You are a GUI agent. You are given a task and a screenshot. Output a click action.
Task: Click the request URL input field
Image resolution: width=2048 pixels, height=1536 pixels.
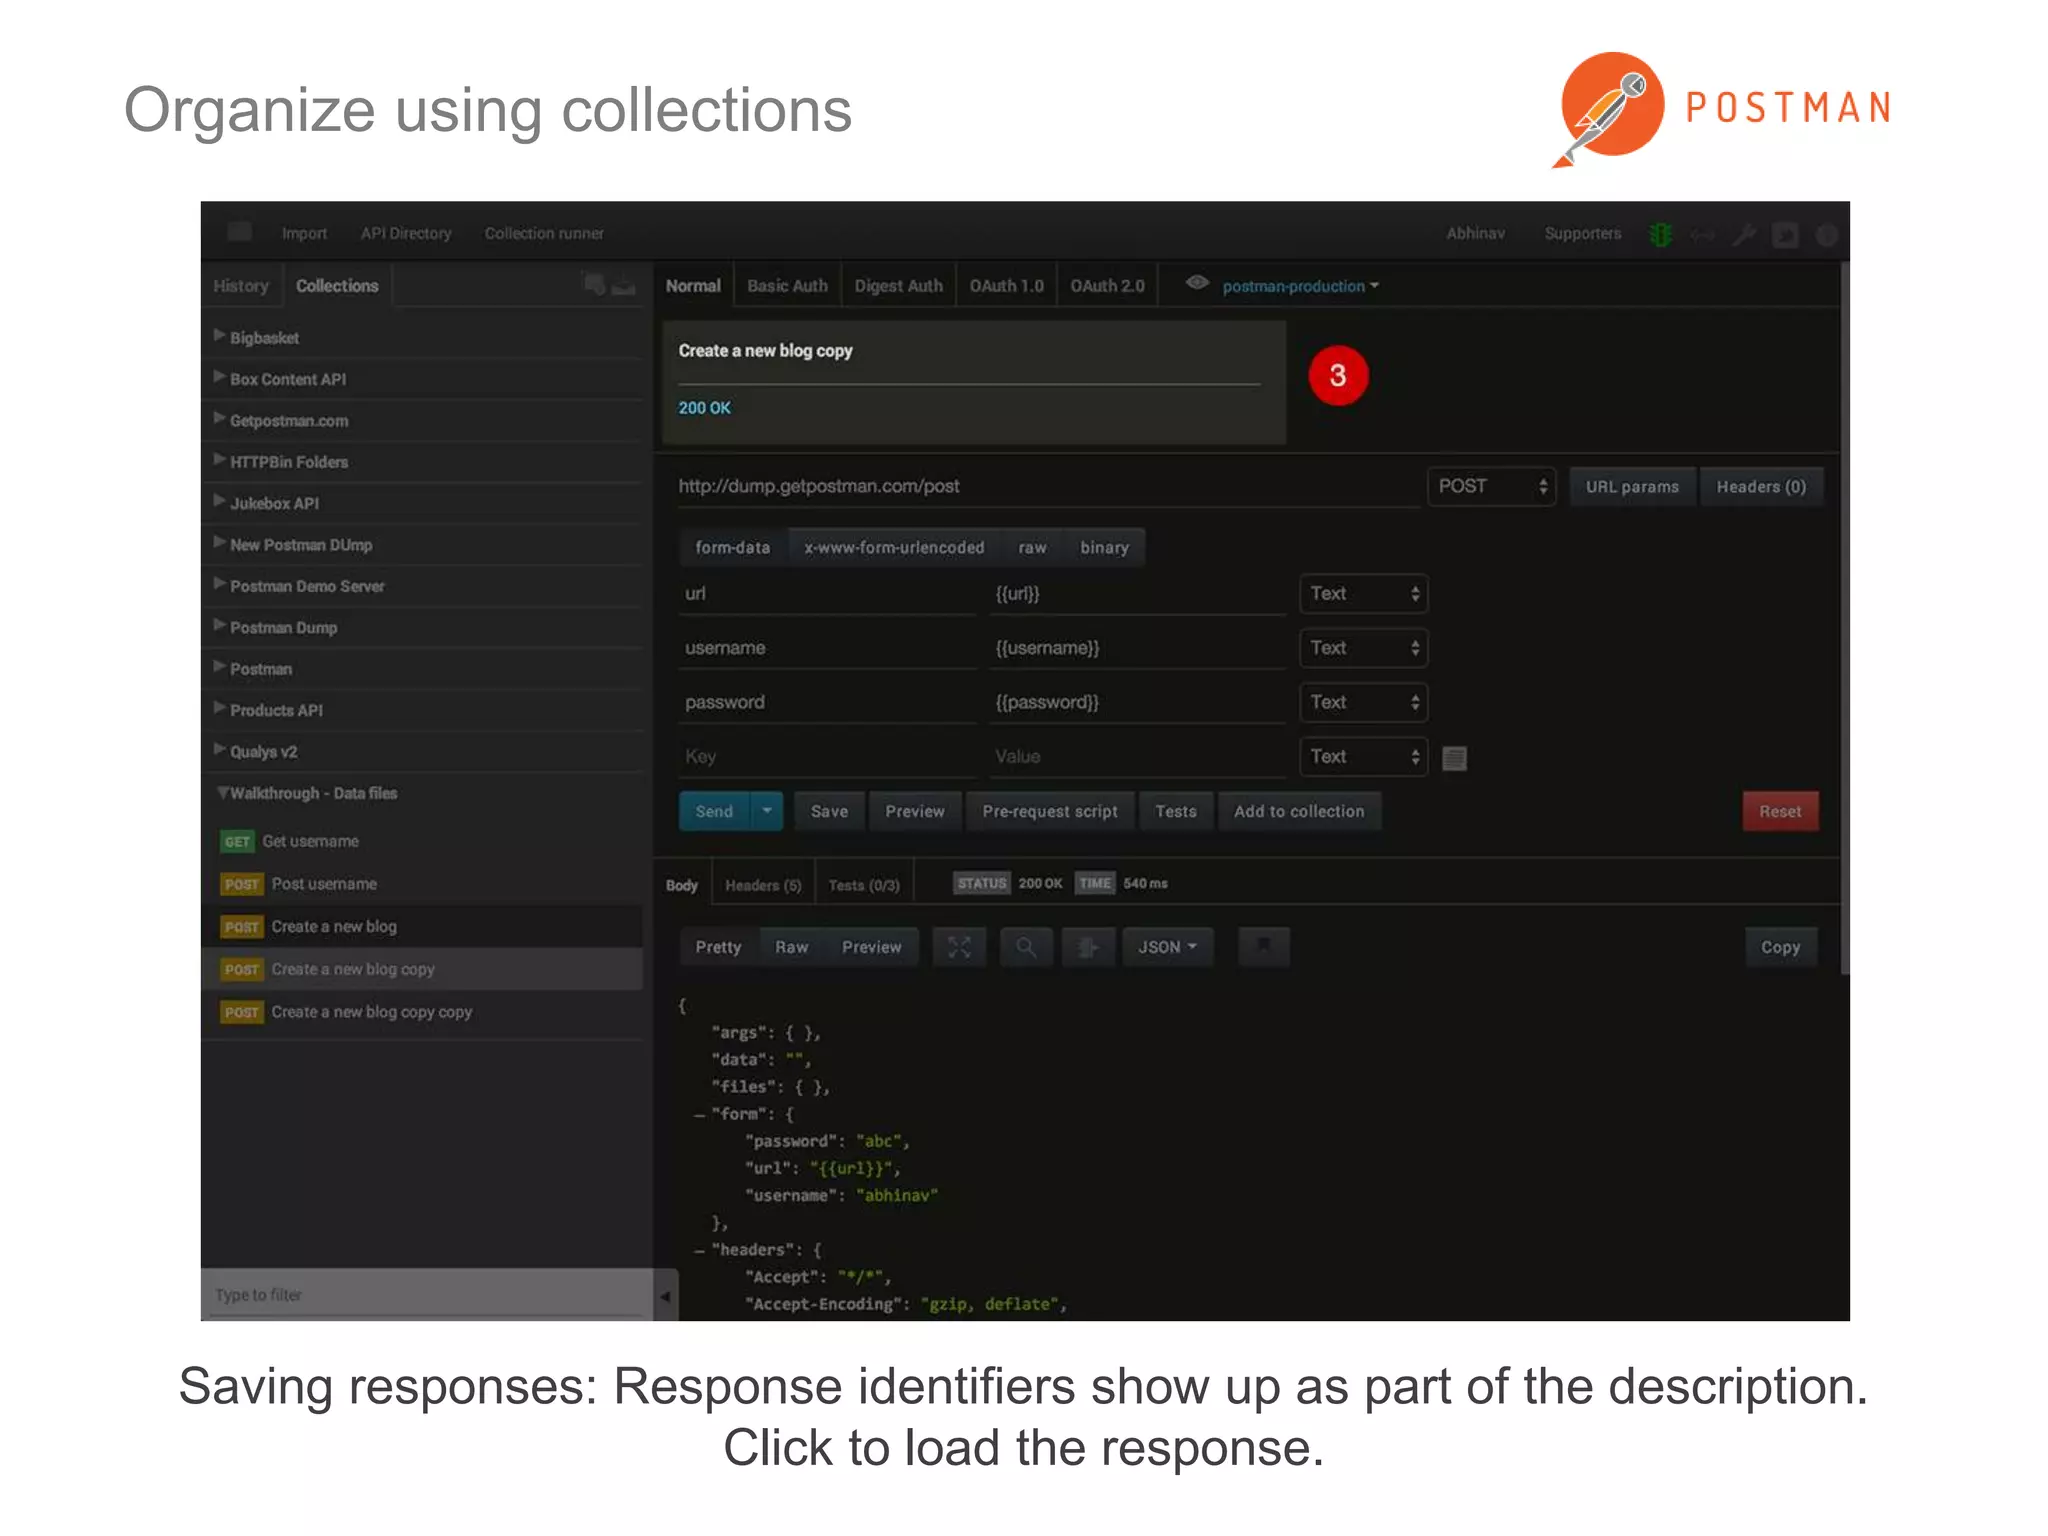pyautogui.click(x=1048, y=487)
